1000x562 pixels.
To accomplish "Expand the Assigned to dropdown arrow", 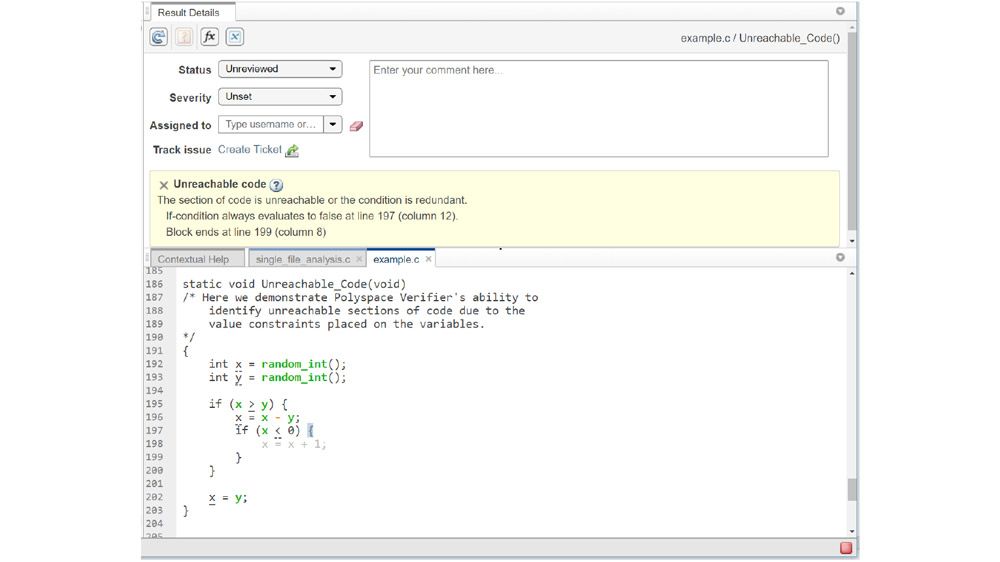I will point(333,125).
